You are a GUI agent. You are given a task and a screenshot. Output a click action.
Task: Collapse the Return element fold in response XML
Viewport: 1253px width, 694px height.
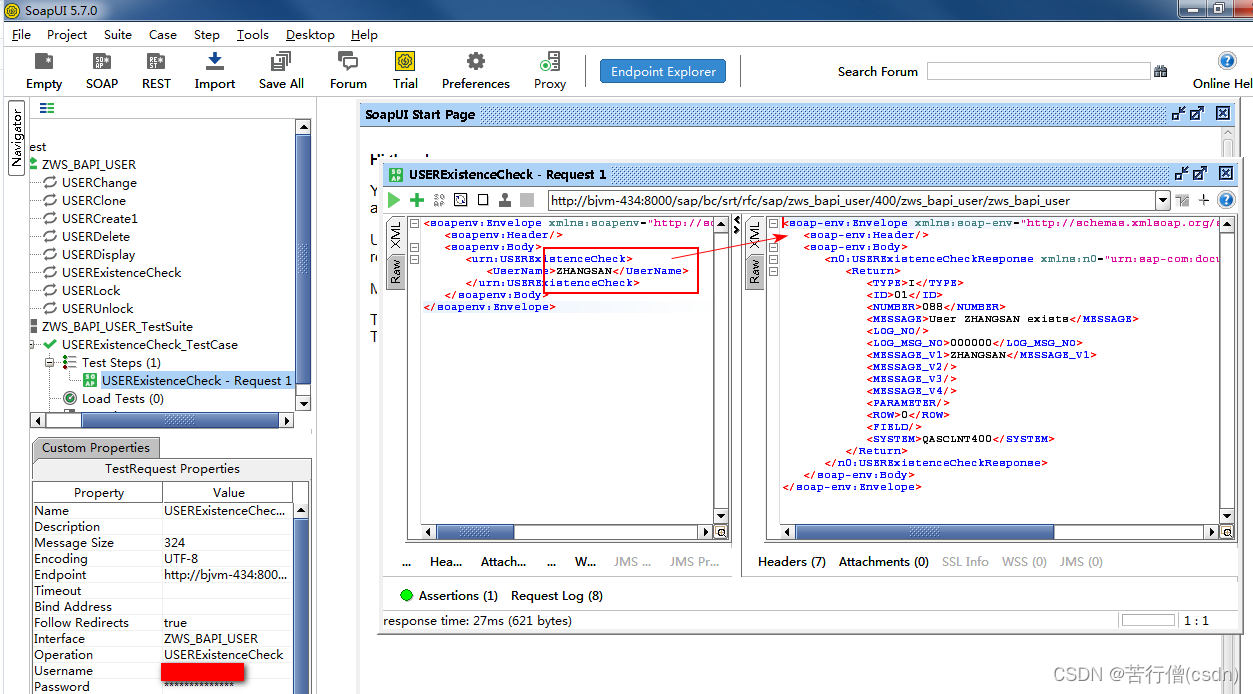(x=773, y=271)
